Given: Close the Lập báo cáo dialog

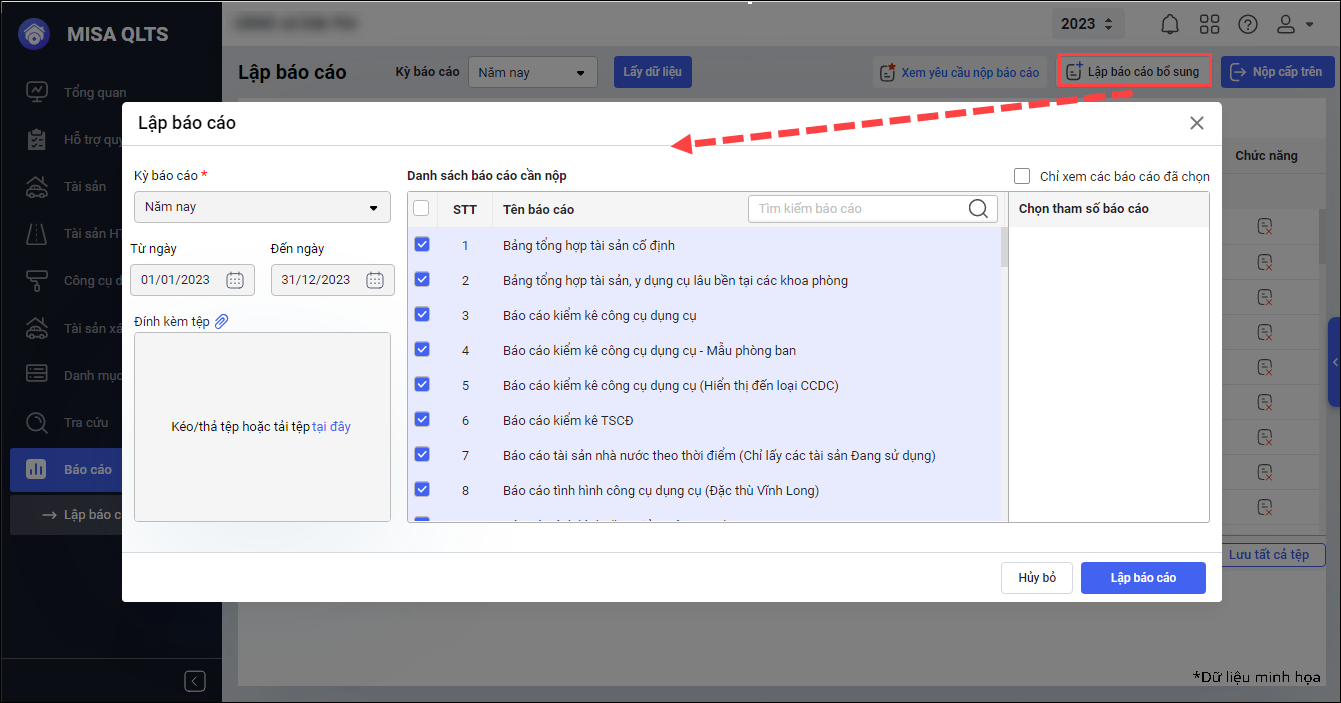Looking at the screenshot, I should click(x=1196, y=123).
